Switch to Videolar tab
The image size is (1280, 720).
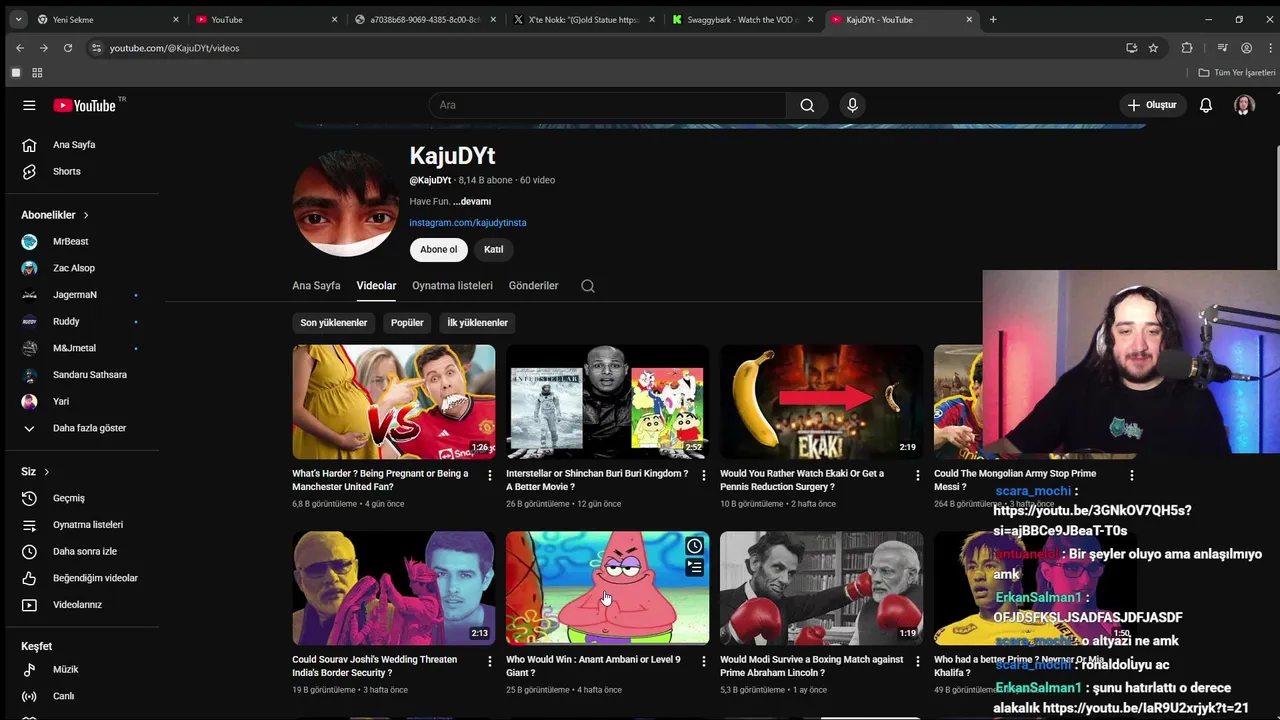pos(376,286)
